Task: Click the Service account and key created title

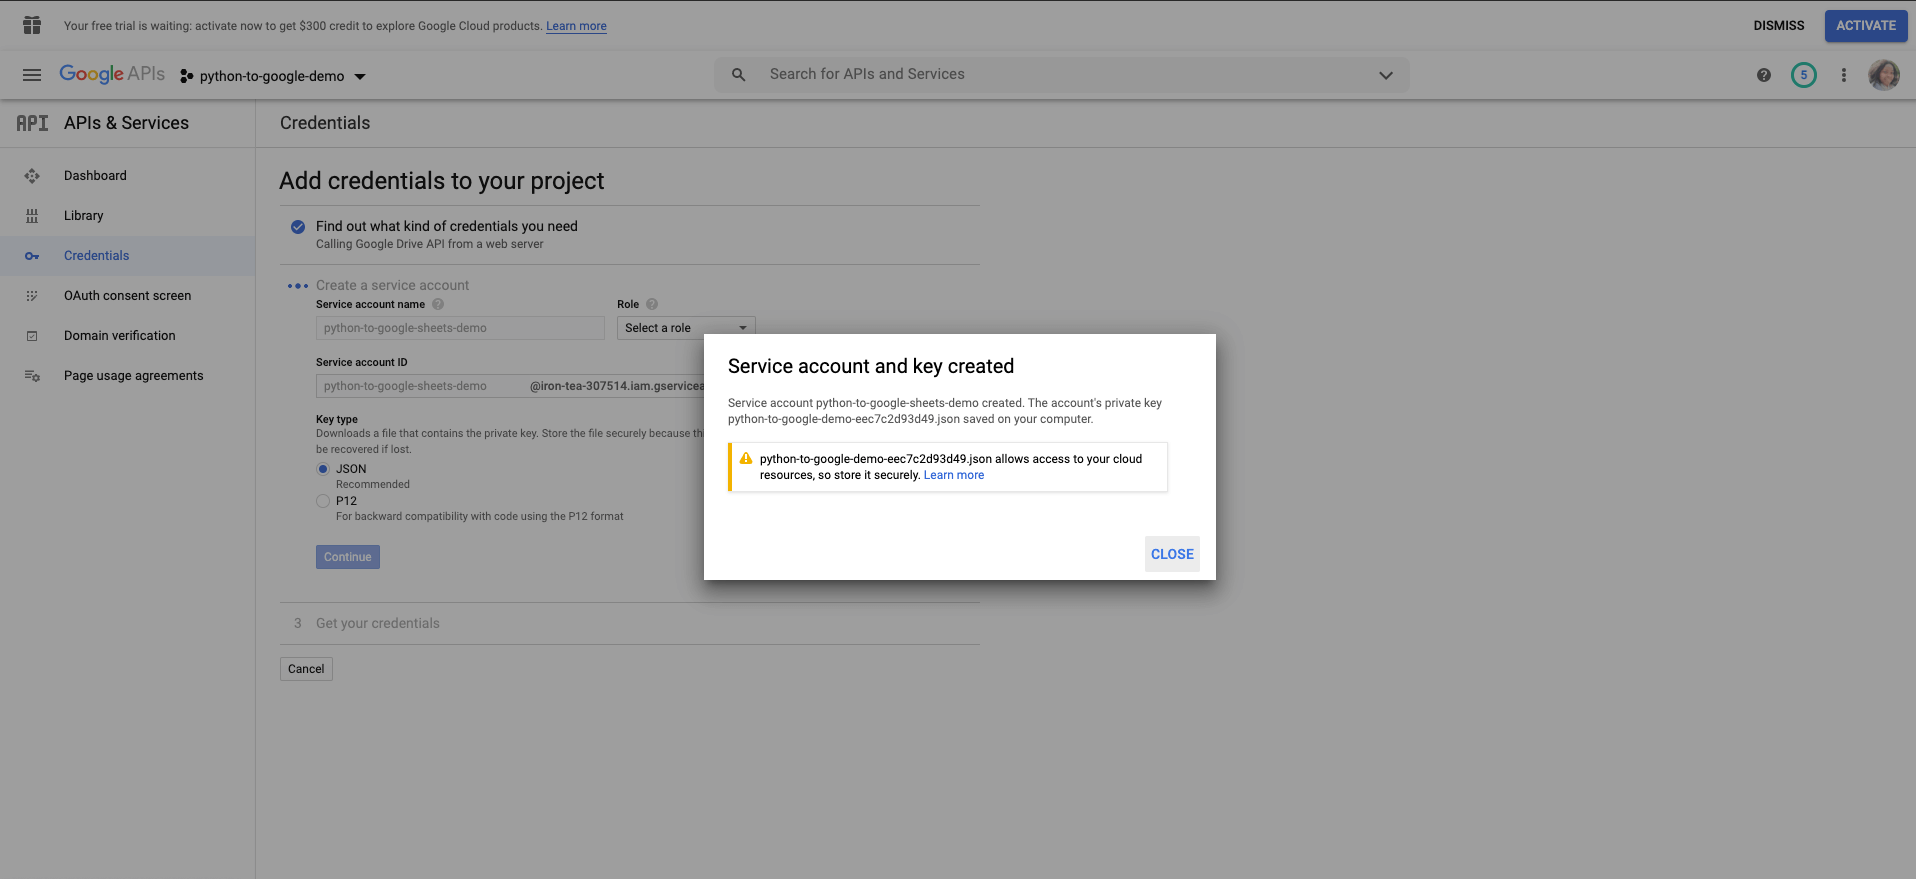Action: click(x=871, y=366)
